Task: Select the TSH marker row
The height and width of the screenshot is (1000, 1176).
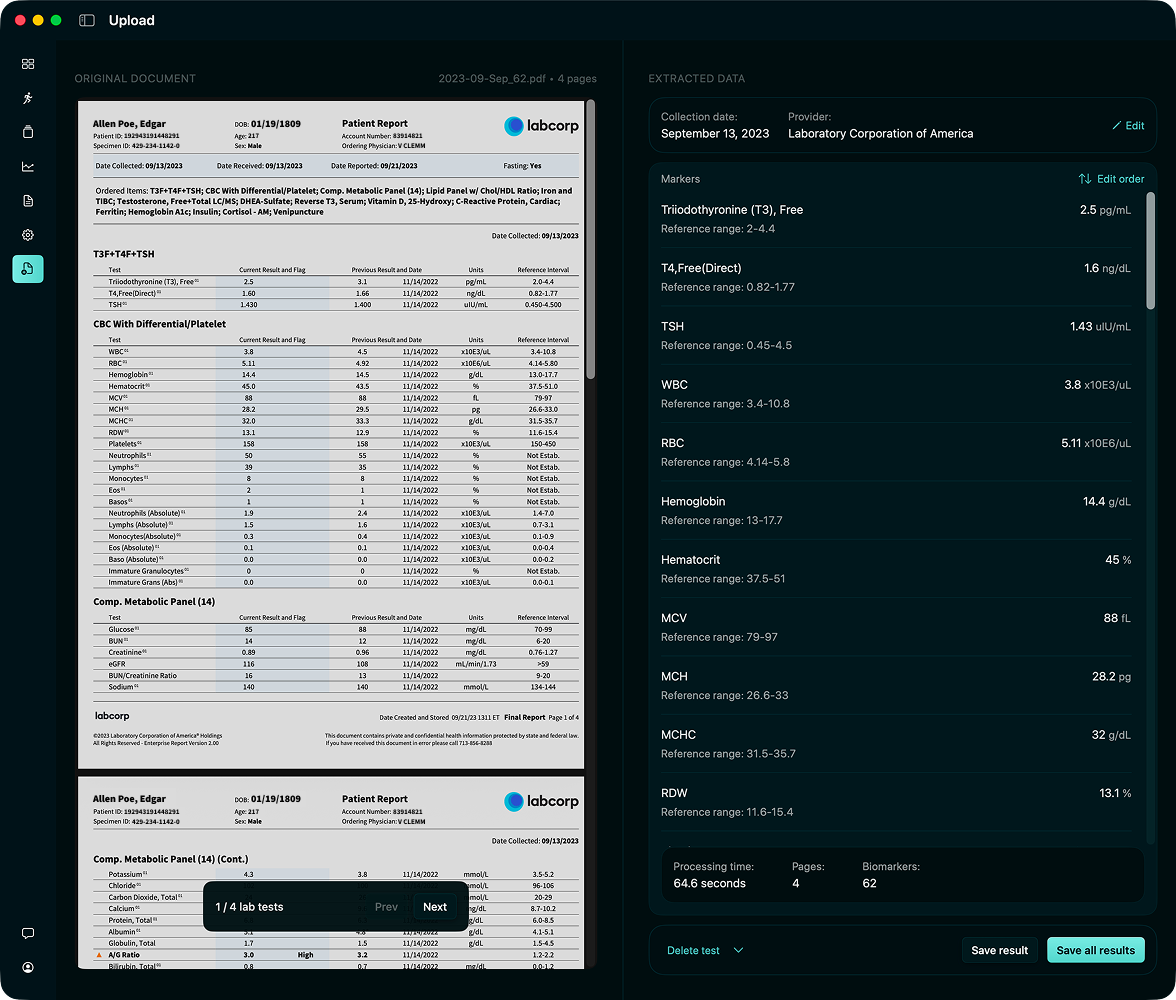Action: [896, 335]
